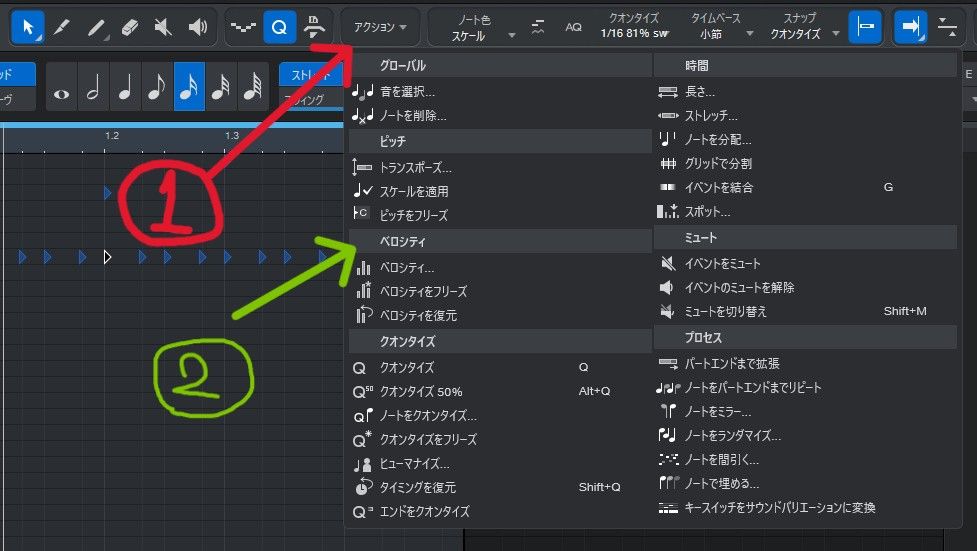
Task: Toggle the AQ auto-quantize button
Action: [573, 27]
